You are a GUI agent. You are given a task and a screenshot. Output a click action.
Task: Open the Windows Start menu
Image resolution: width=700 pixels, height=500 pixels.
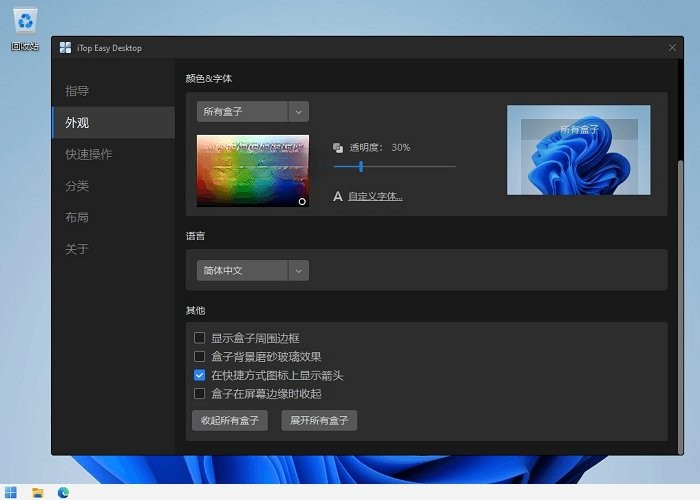[11, 492]
